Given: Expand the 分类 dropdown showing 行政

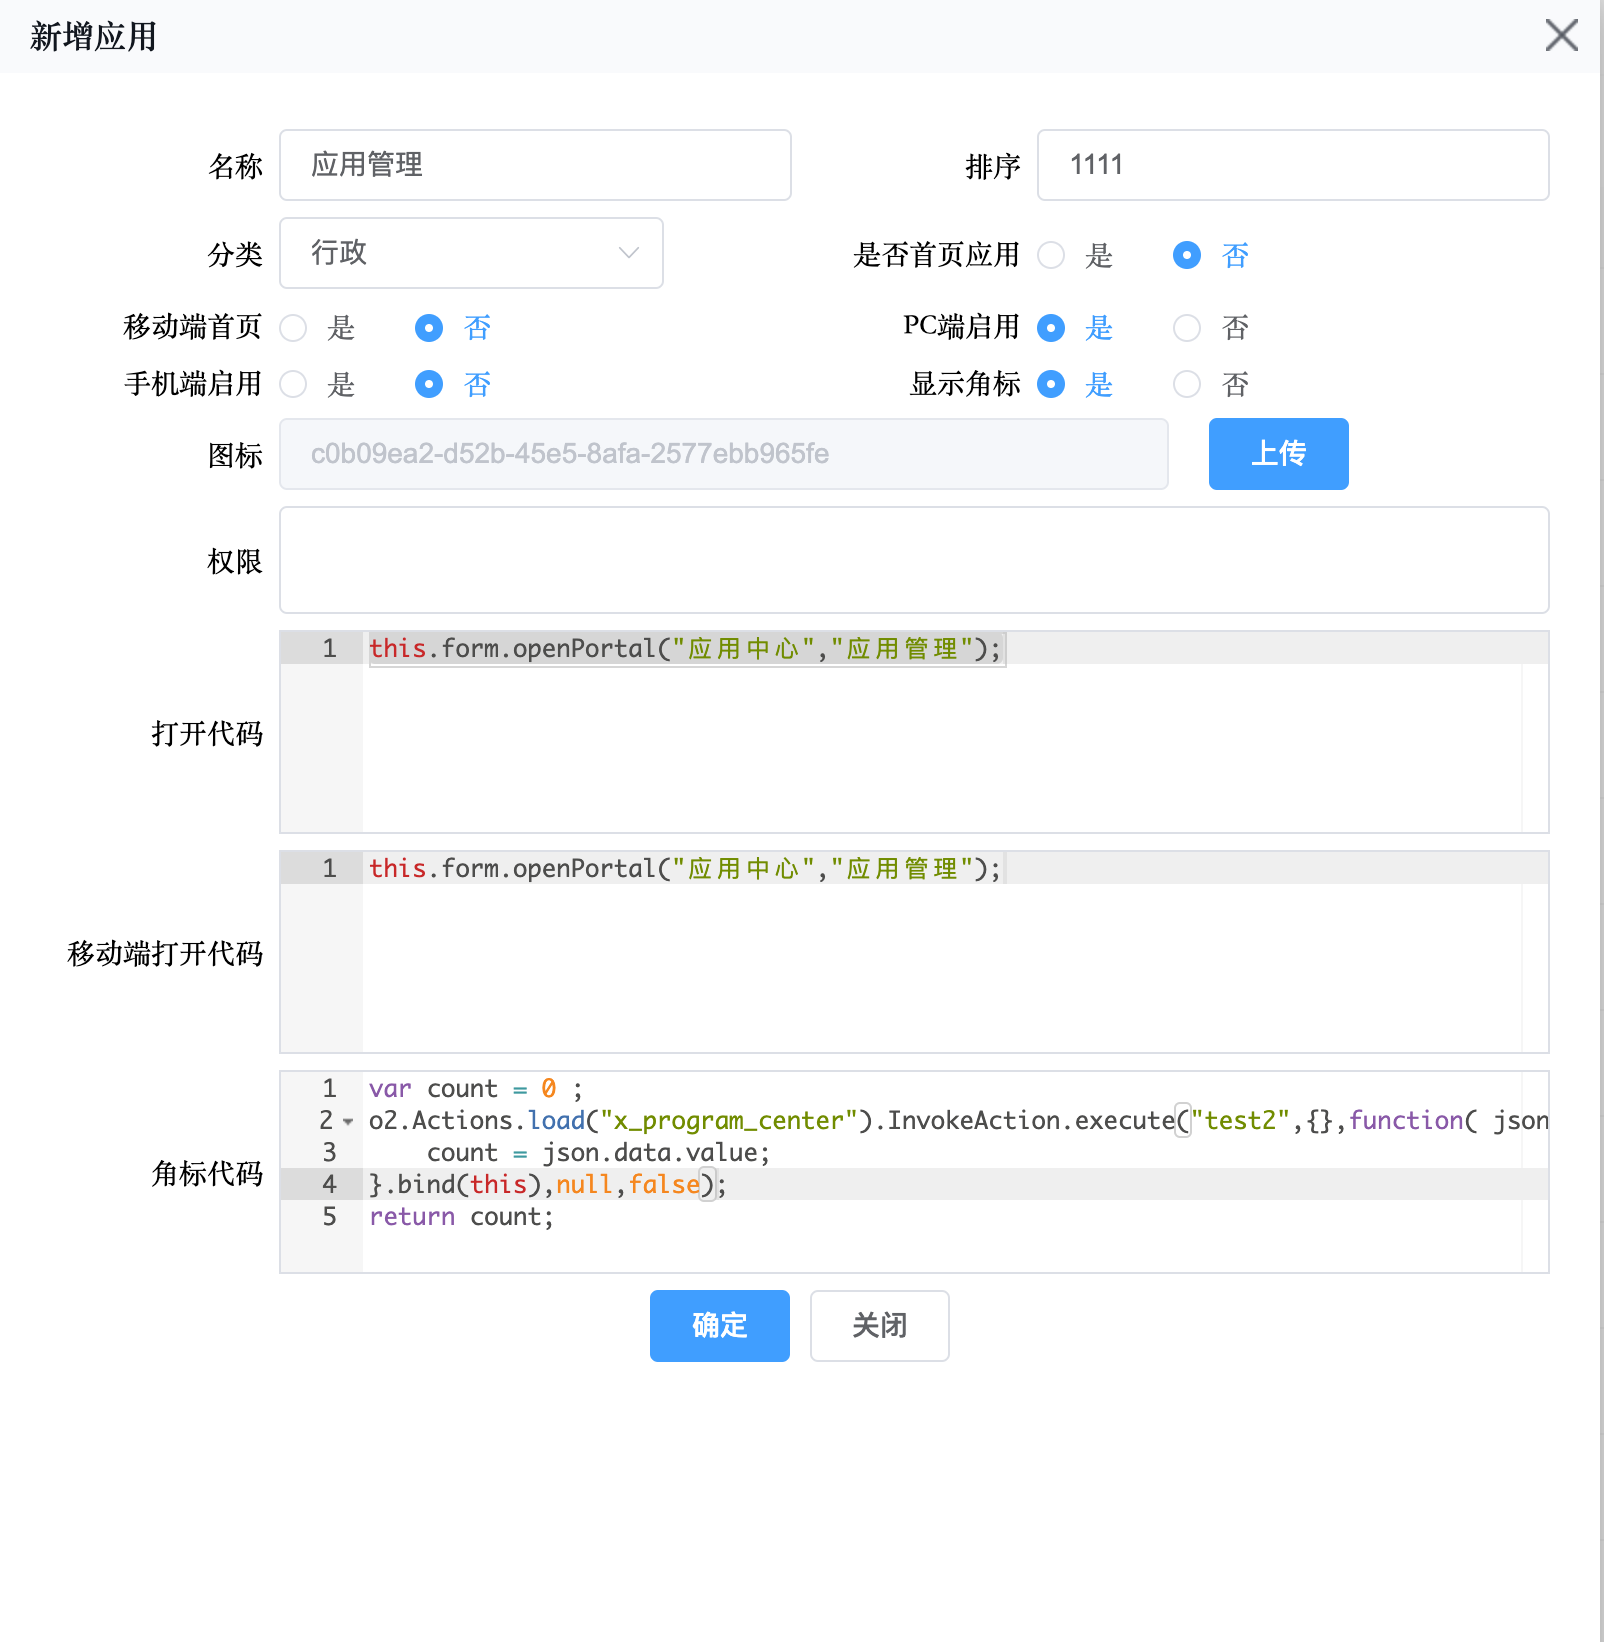Looking at the screenshot, I should click(x=471, y=253).
